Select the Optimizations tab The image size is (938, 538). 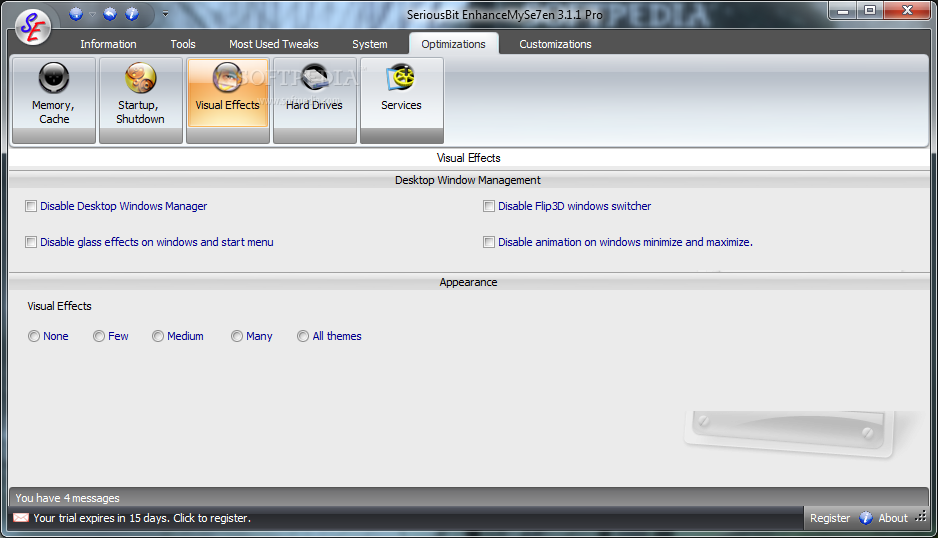click(x=453, y=44)
